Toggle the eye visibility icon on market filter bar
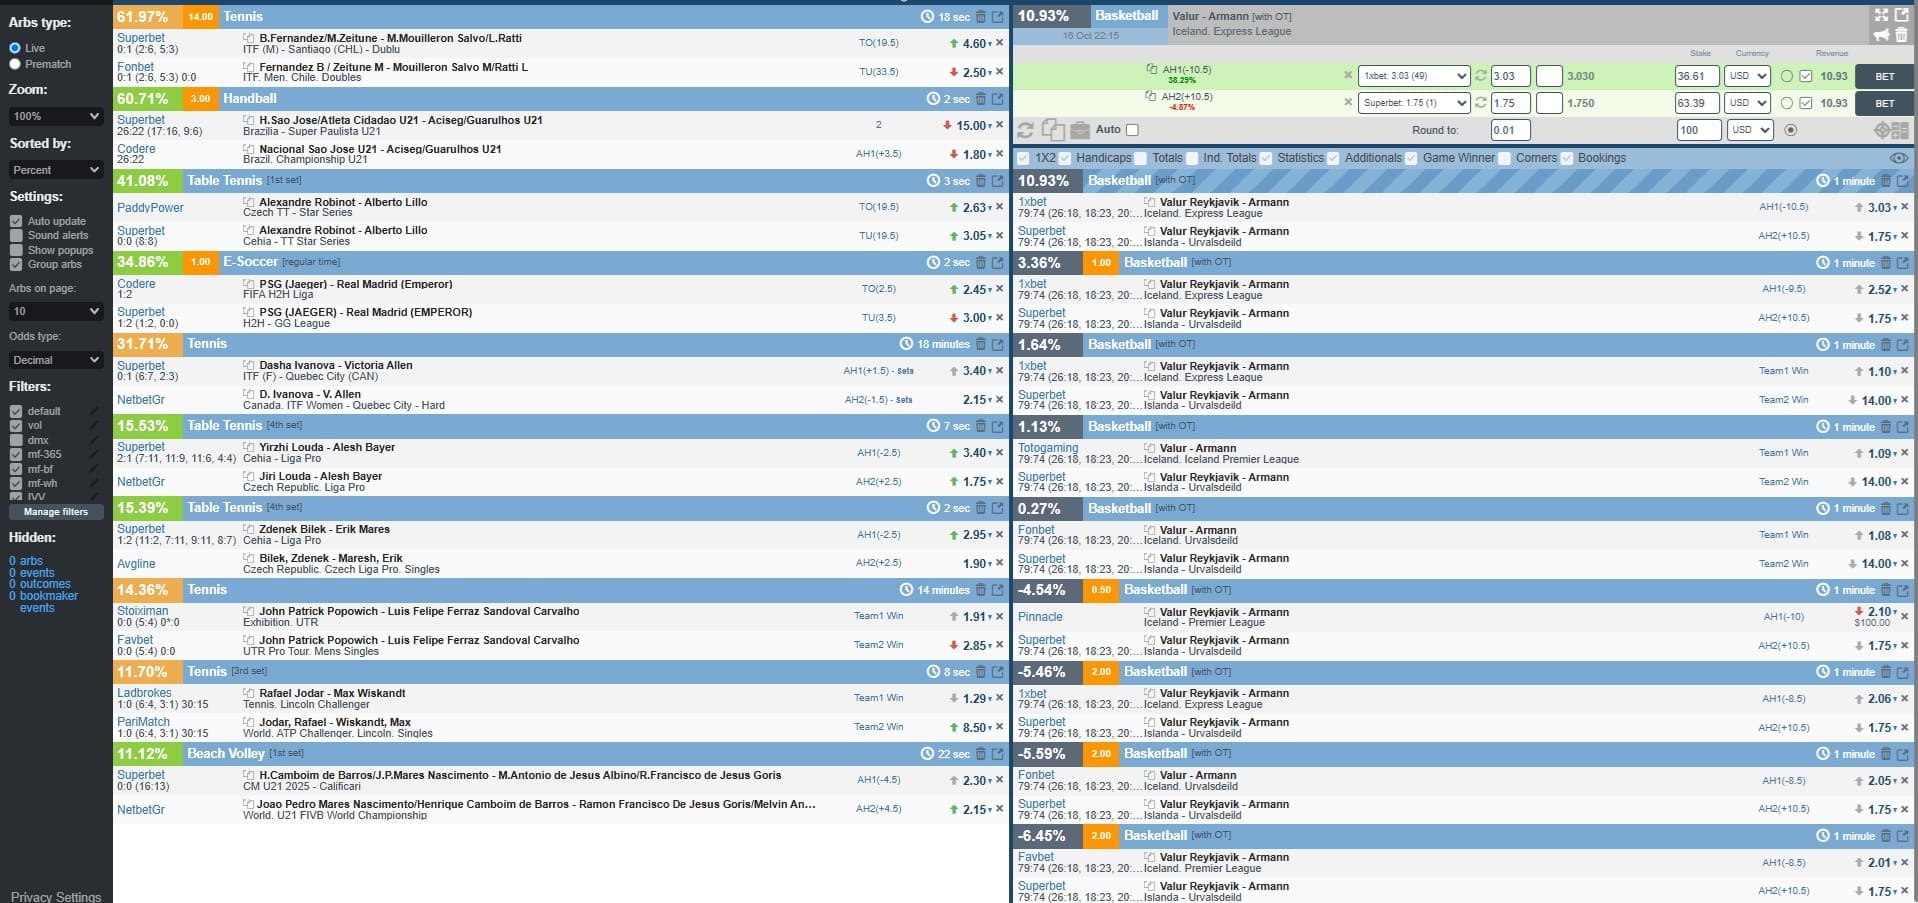1918x903 pixels. tap(1897, 158)
